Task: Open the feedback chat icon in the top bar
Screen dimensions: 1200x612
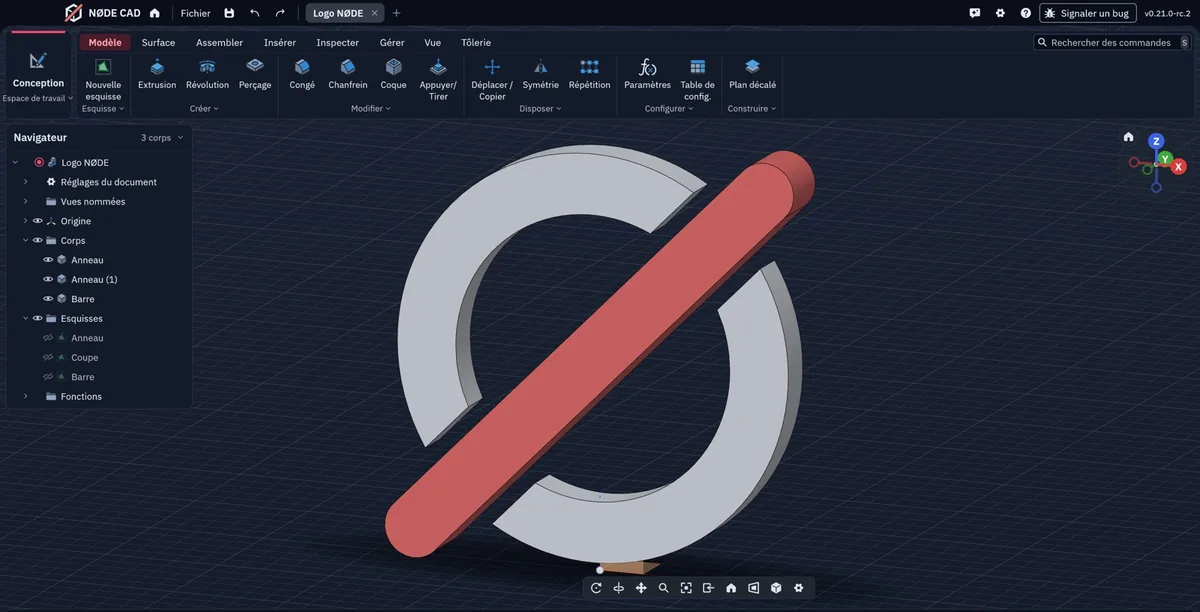Action: click(975, 13)
